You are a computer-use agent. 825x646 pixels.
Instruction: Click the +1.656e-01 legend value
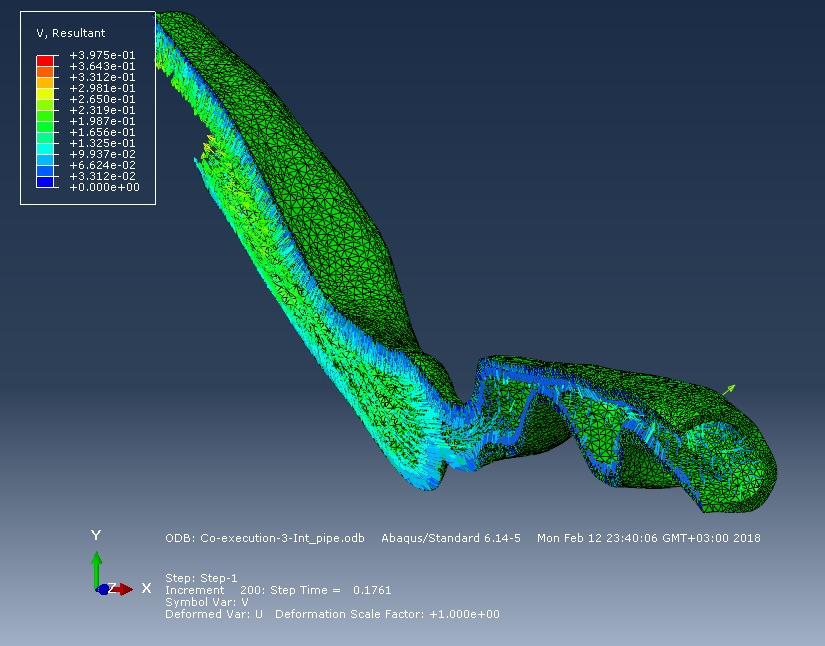point(102,133)
